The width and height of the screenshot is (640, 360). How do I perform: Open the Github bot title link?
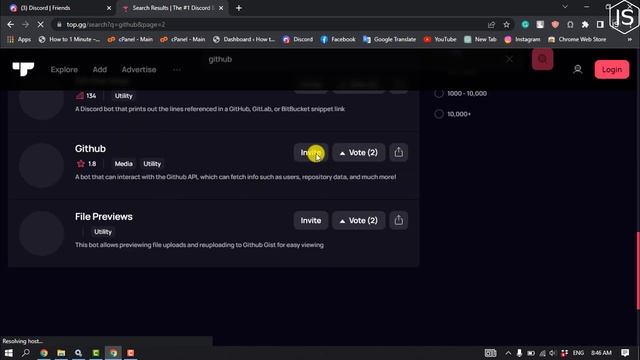pyautogui.click(x=90, y=149)
